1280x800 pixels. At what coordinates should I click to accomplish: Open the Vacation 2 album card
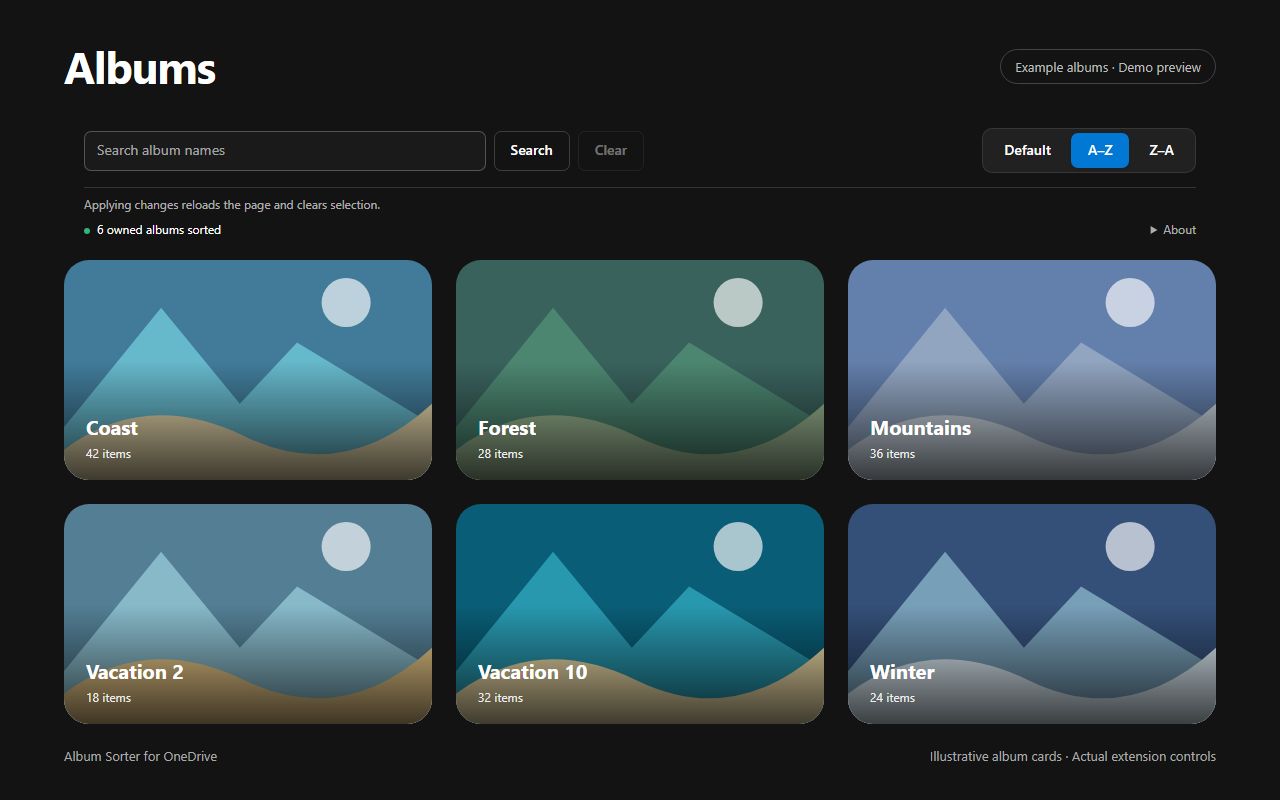pyautogui.click(x=248, y=614)
